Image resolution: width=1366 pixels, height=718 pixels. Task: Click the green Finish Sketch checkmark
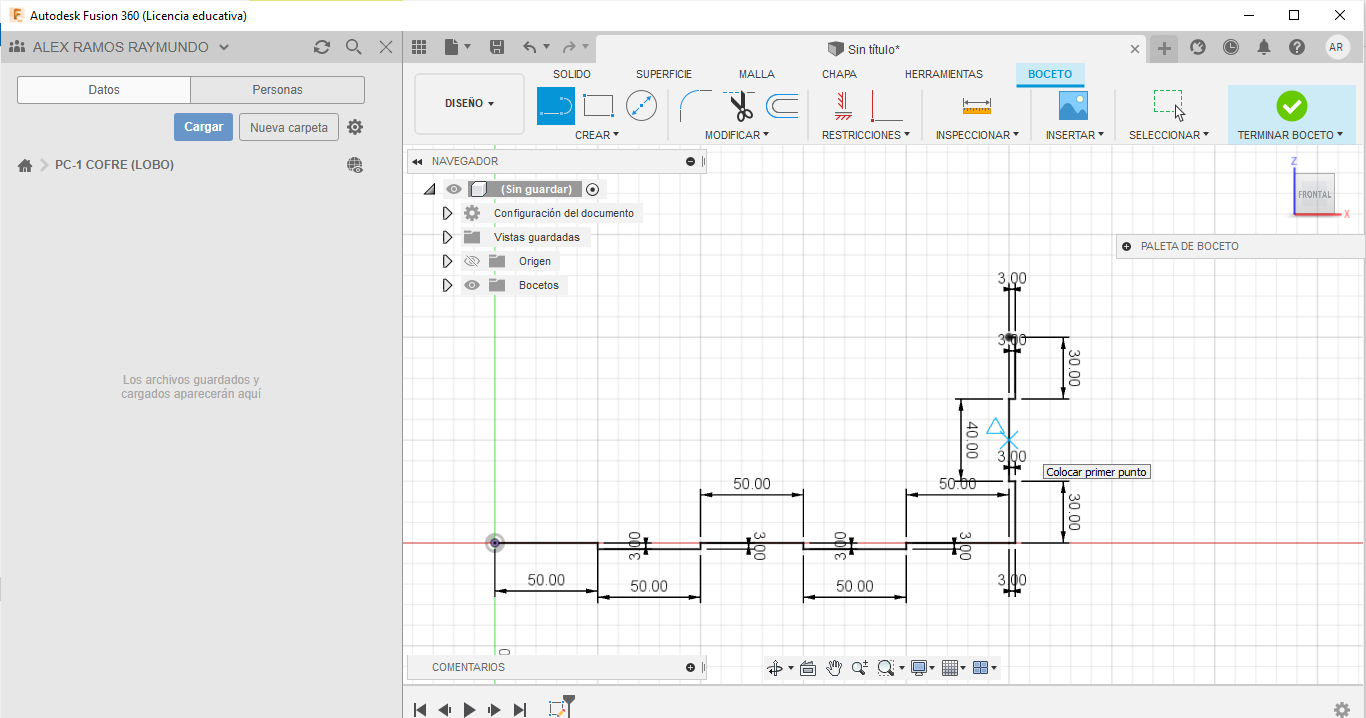(x=1291, y=105)
